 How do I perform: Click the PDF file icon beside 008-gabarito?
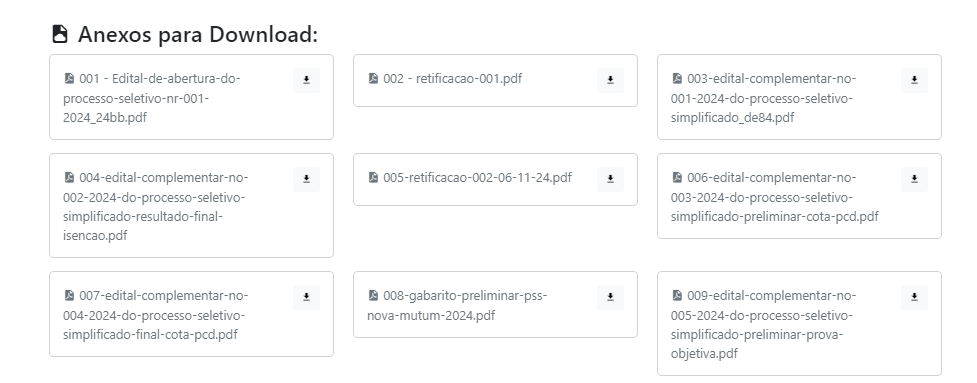(373, 295)
